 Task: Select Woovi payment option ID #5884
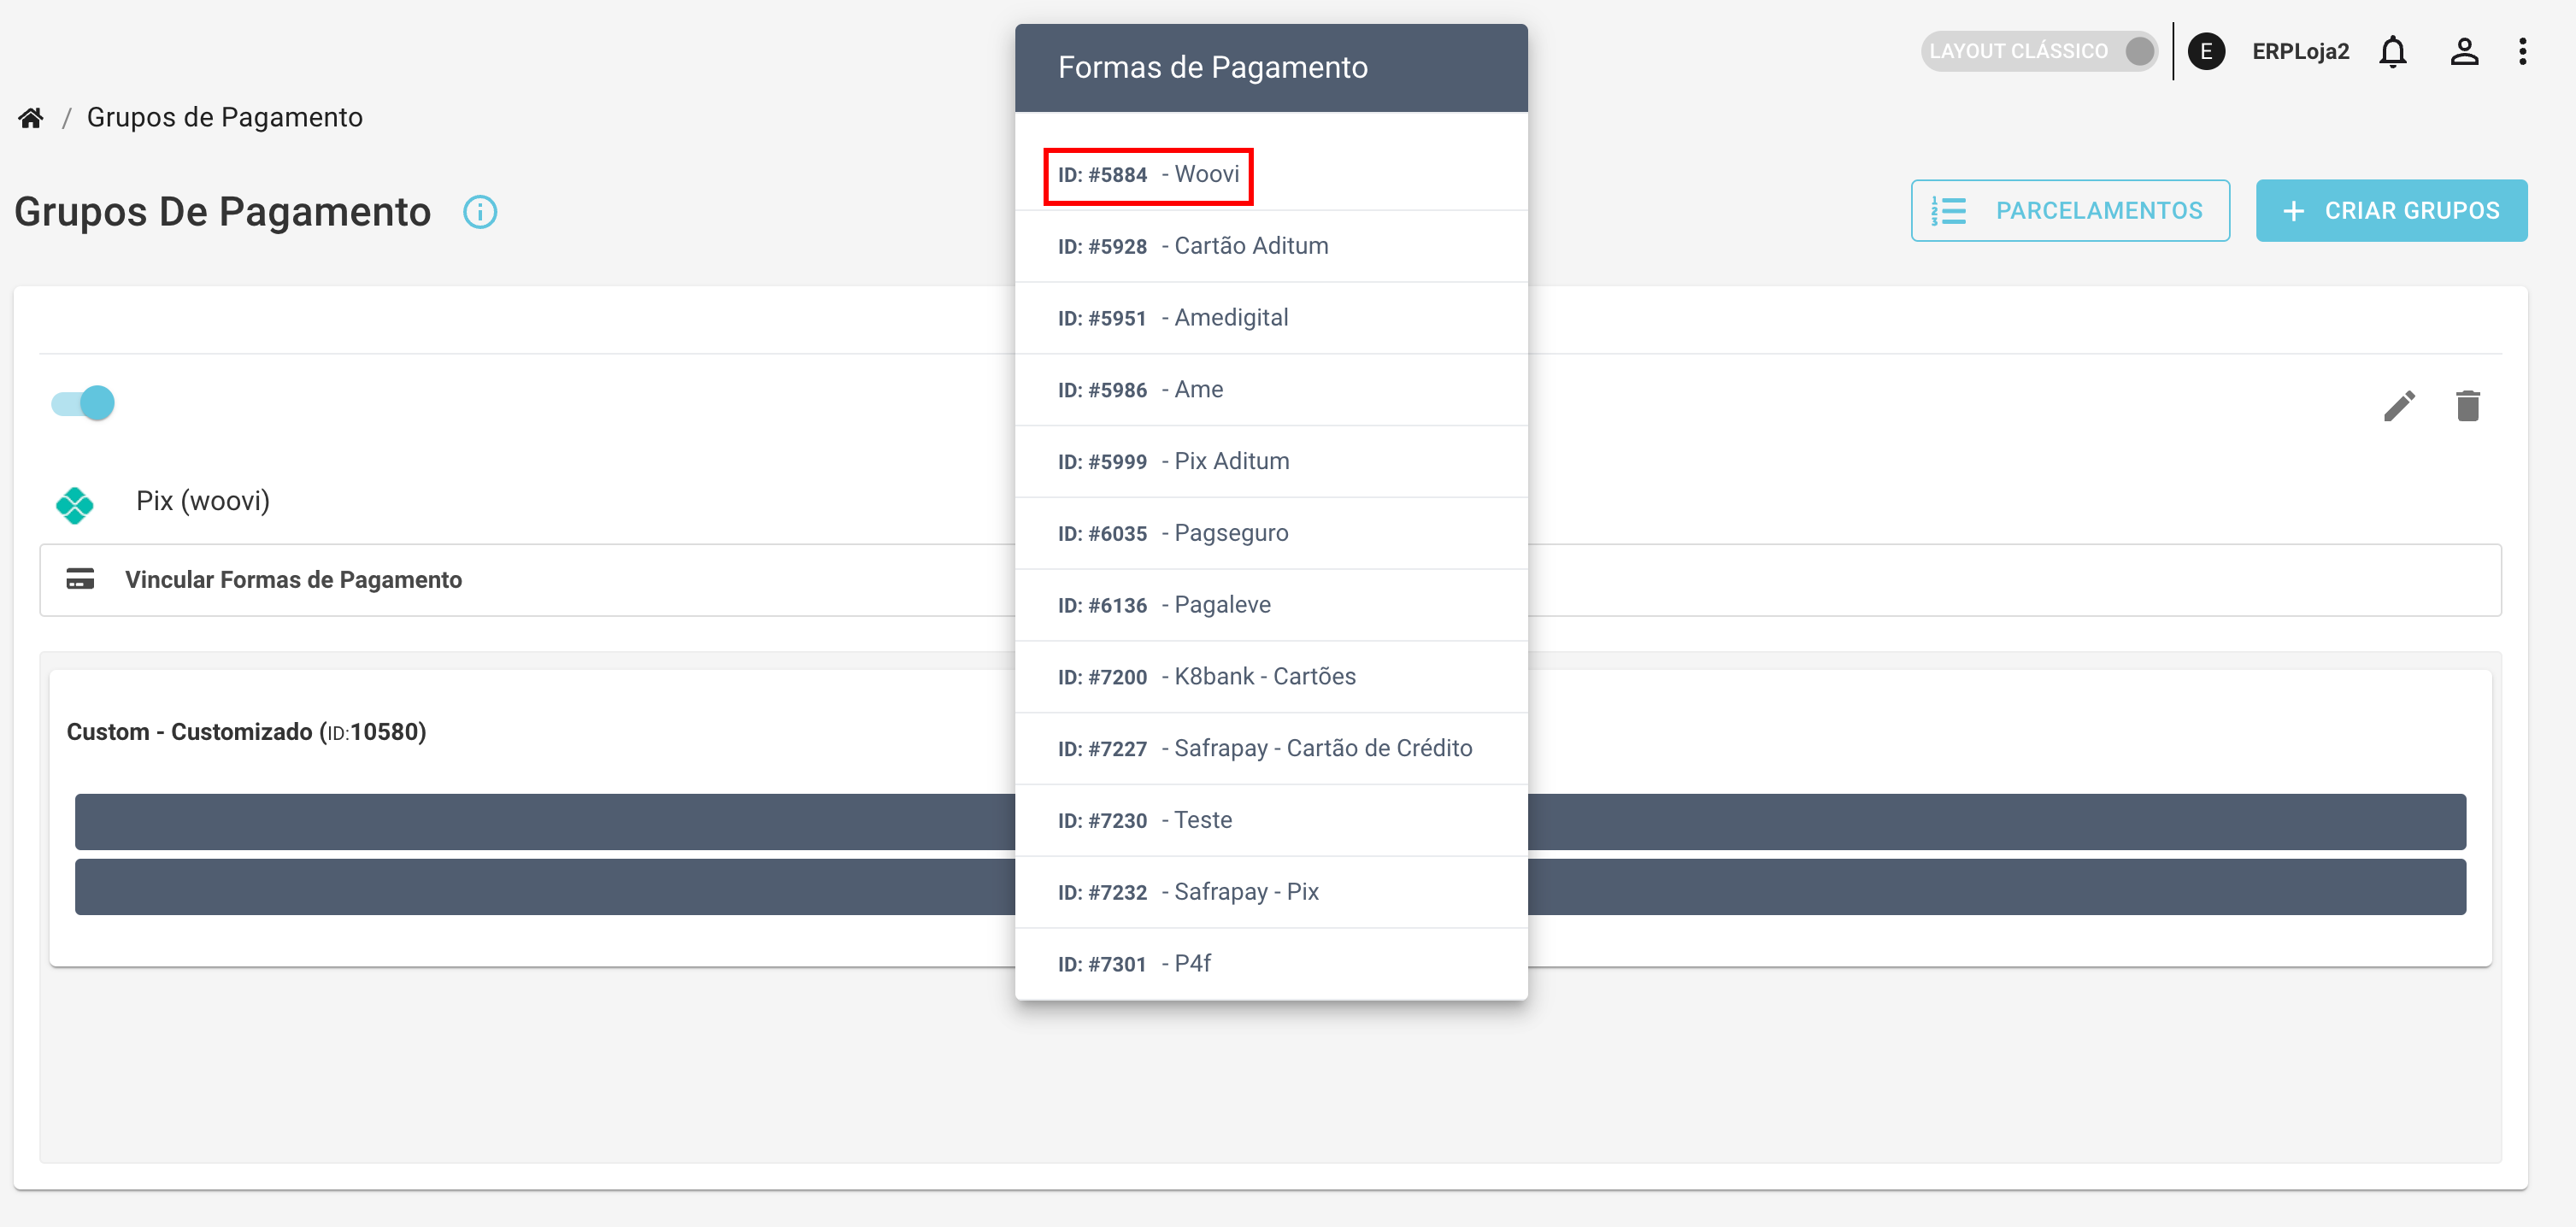(x=1148, y=175)
